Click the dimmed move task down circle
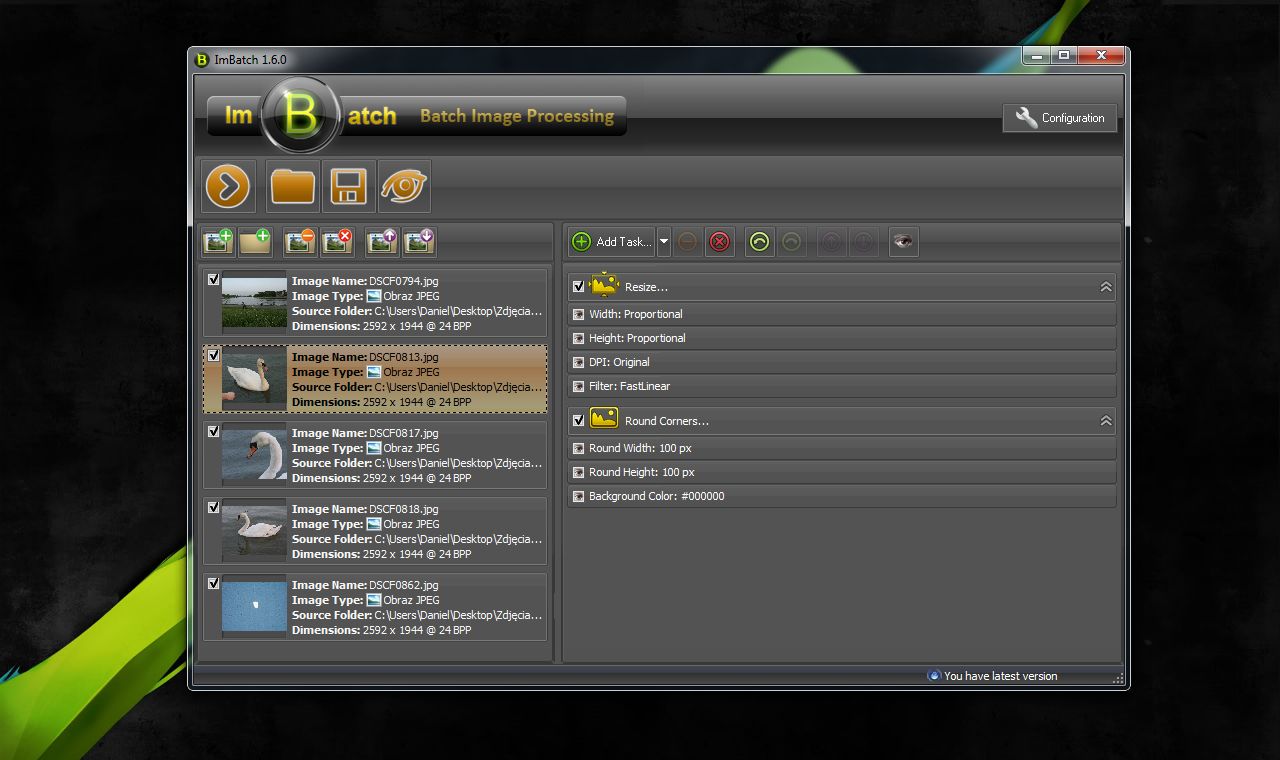Image resolution: width=1280 pixels, height=760 pixels. (x=864, y=241)
